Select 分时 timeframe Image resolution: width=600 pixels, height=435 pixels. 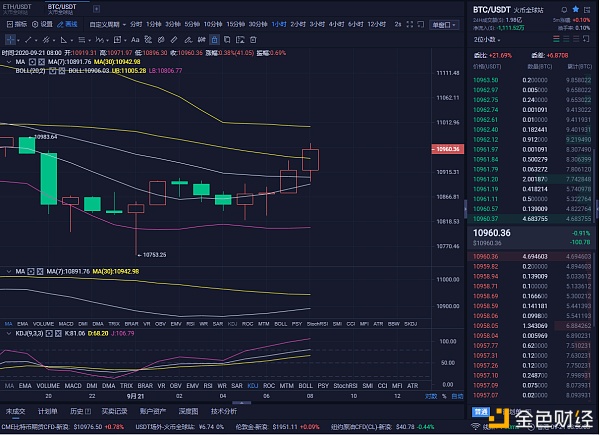click(136, 24)
